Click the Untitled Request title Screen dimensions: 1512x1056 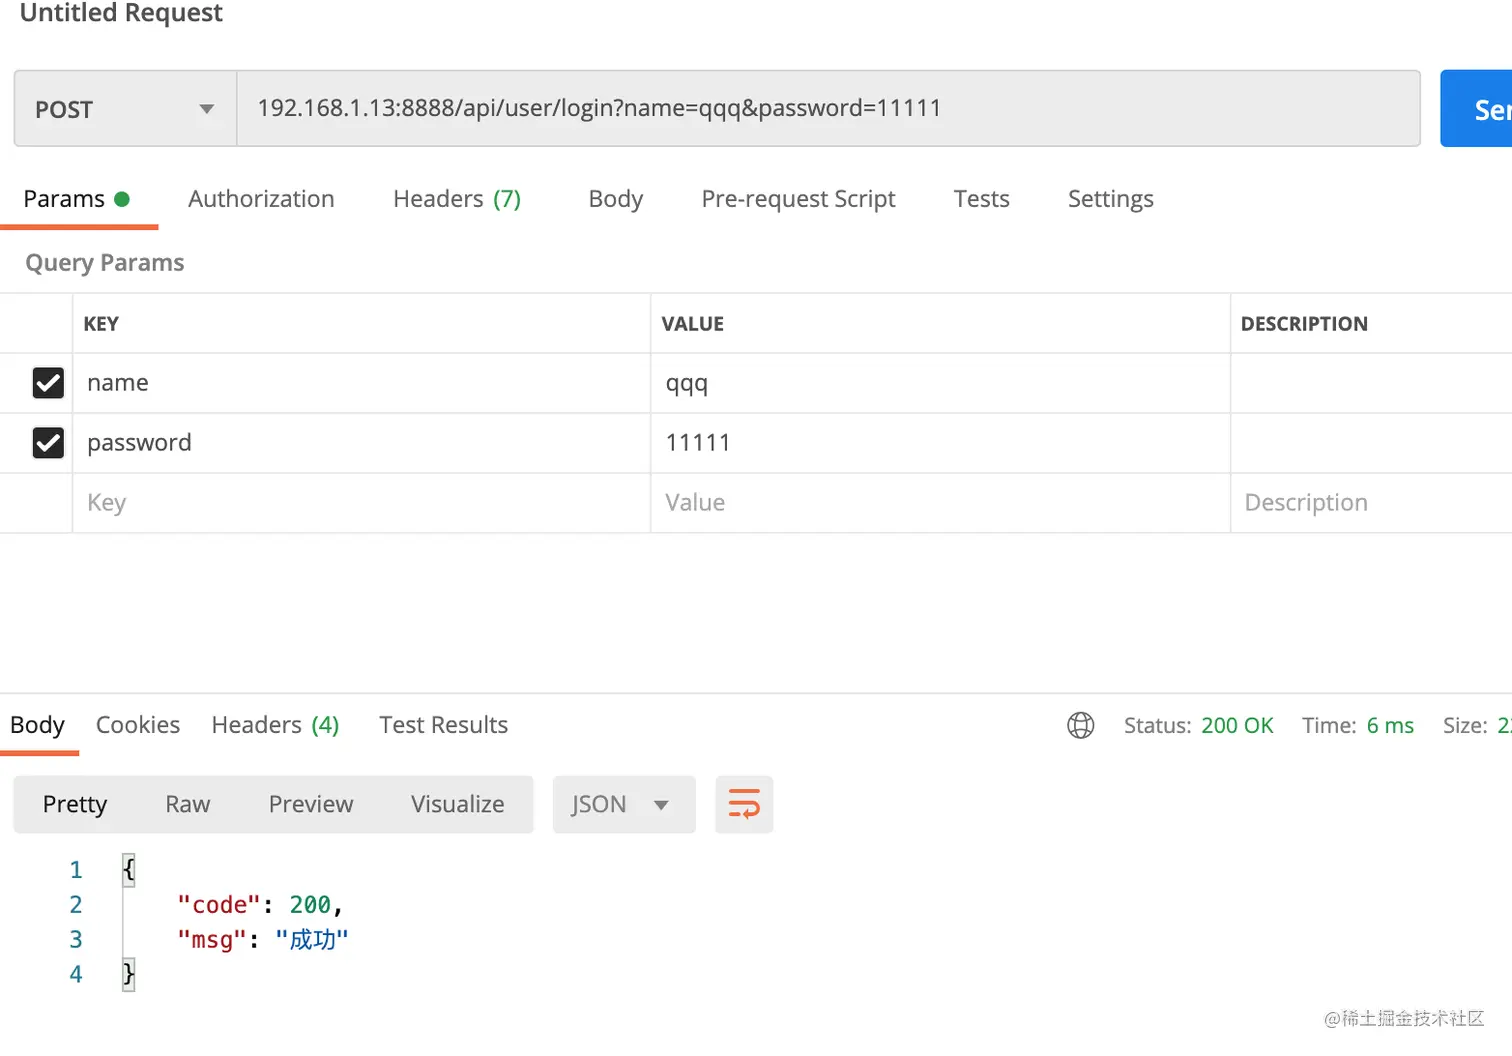tap(121, 13)
